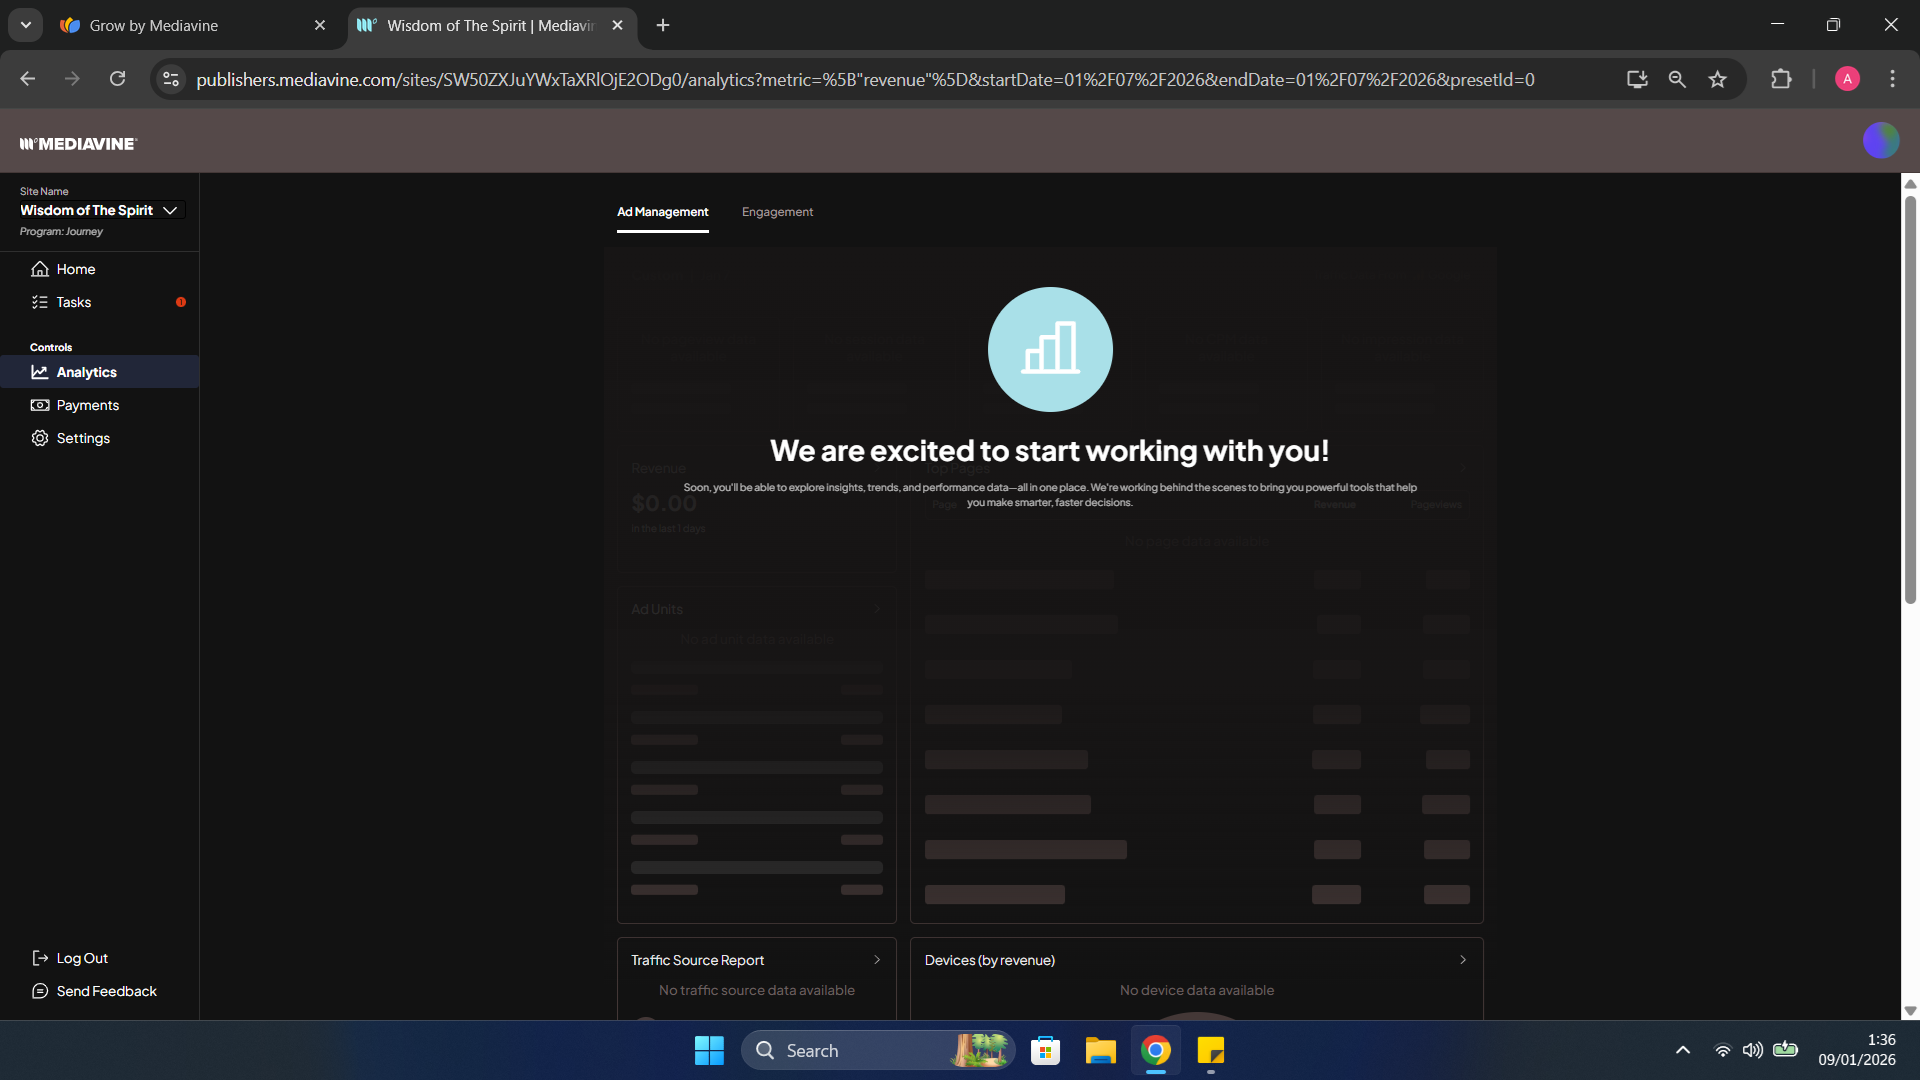Screen dimensions: 1920x1080
Task: Click the Home icon in sidebar
Action: [x=40, y=269]
